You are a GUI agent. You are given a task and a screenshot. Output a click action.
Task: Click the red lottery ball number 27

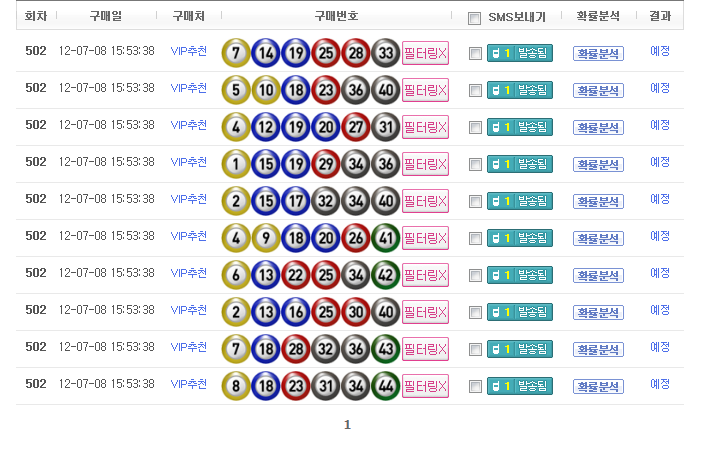point(355,126)
